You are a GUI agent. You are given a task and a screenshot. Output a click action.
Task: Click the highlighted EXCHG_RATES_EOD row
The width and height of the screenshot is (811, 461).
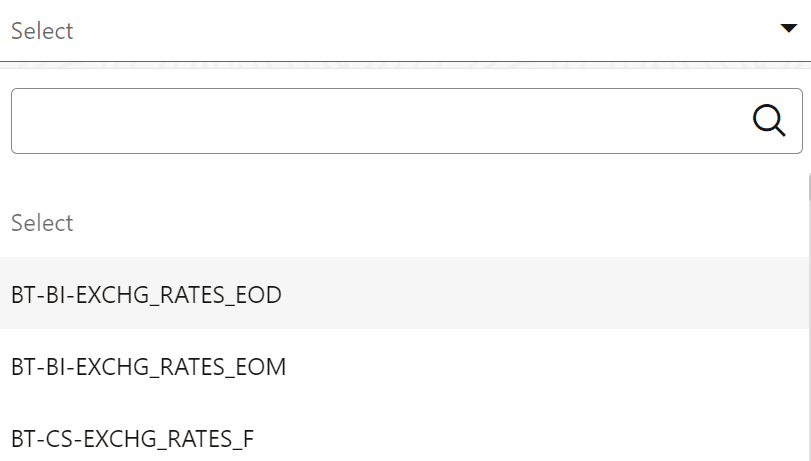pos(404,293)
